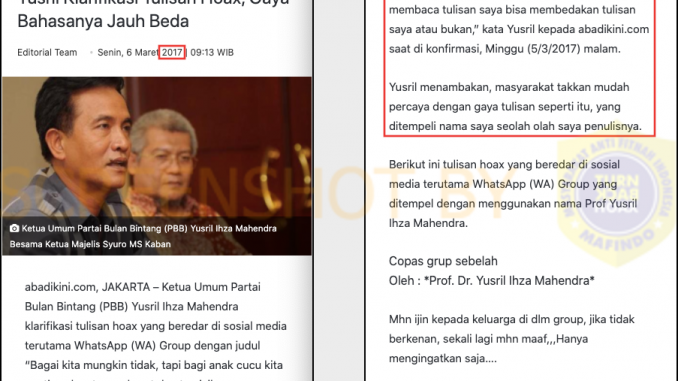Screen dimensions: 678x381
Task: Click the highlighted 2017 year in date
Action: [172, 52]
